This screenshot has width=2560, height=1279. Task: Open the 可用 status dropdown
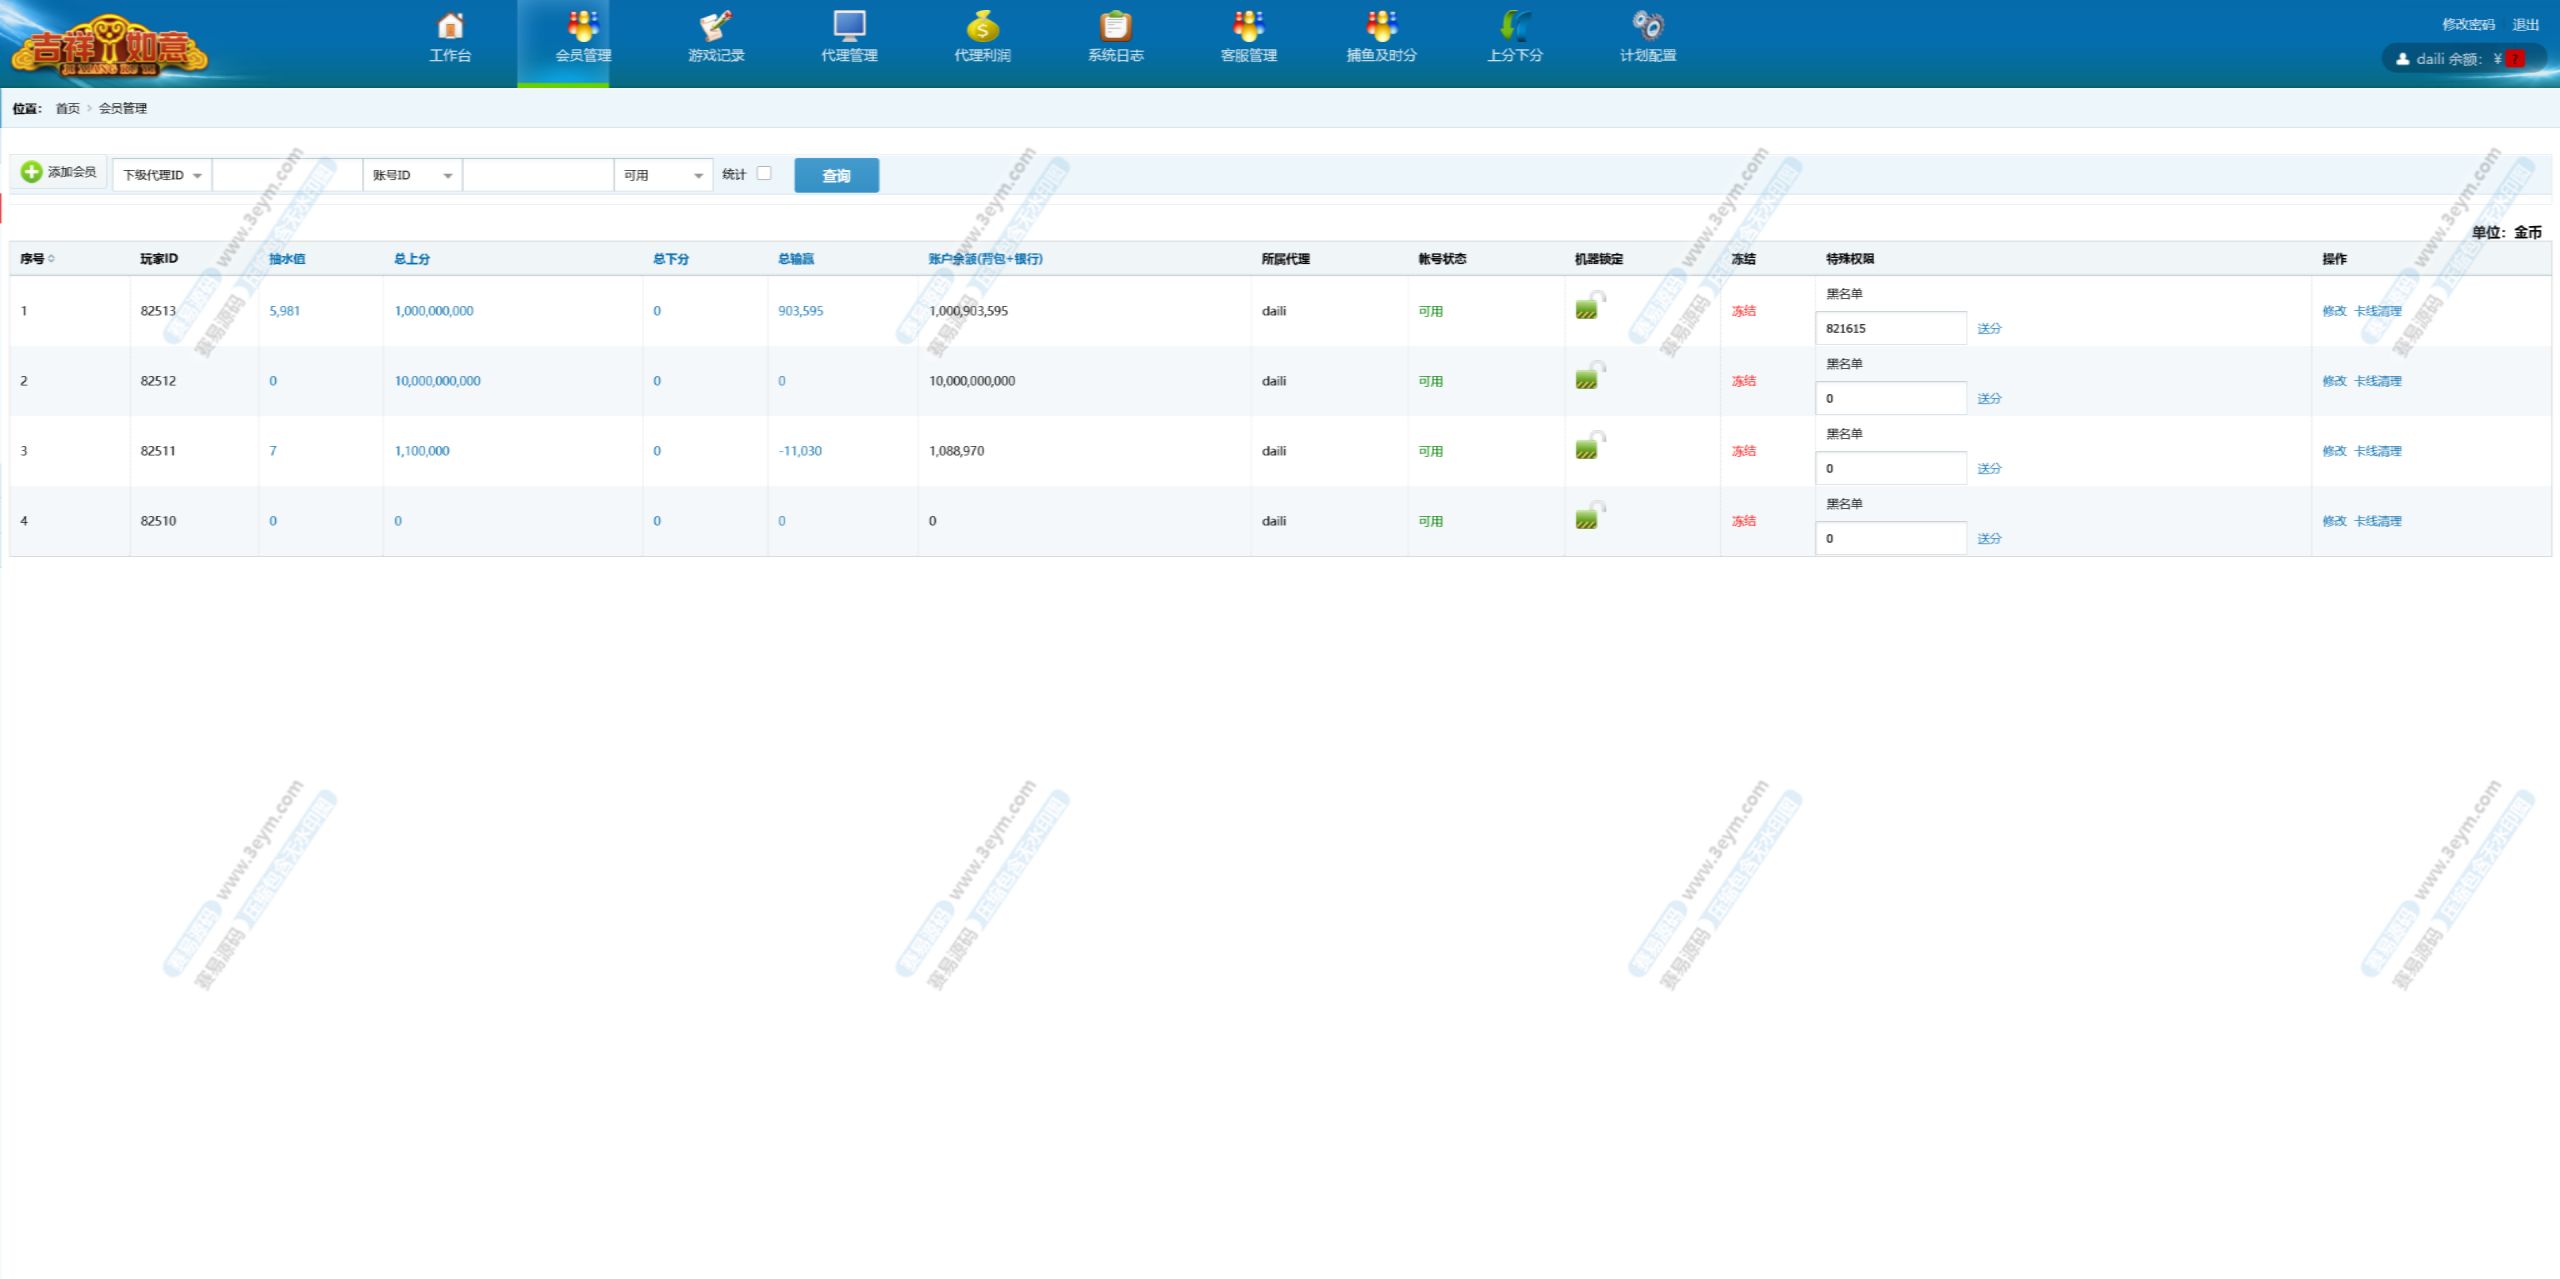662,175
